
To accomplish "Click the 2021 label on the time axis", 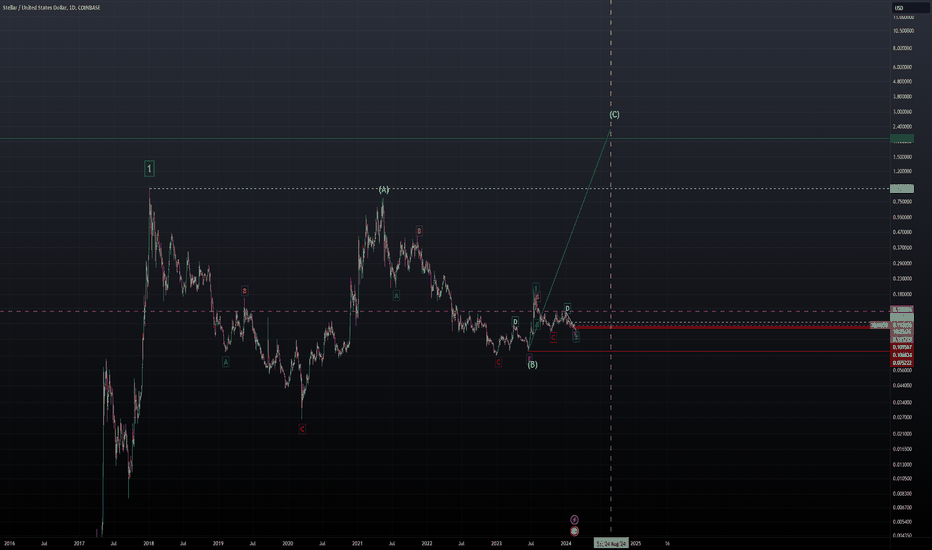I will tap(357, 543).
